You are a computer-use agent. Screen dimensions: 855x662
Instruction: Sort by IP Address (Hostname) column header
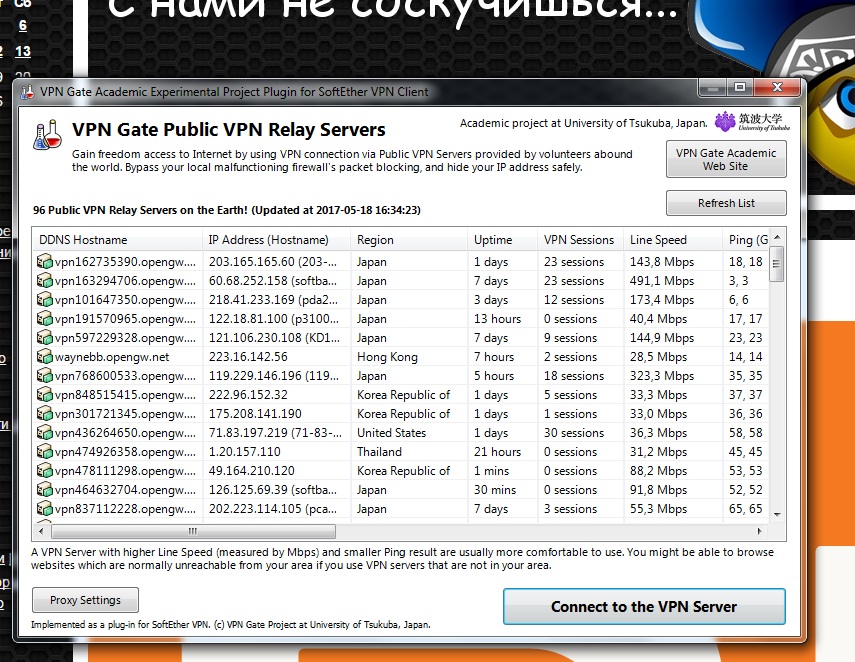click(276, 240)
